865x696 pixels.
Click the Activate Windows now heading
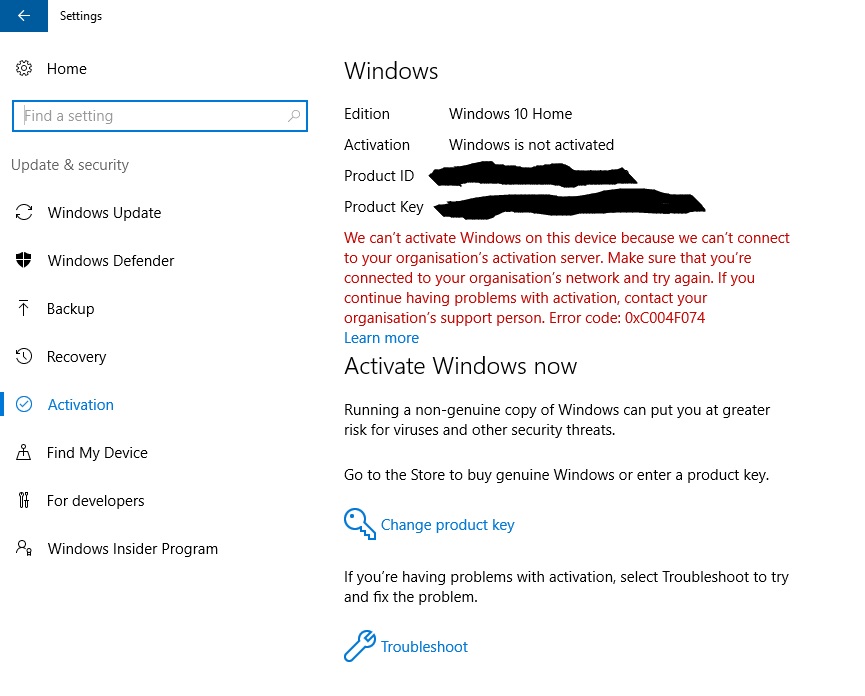click(461, 366)
